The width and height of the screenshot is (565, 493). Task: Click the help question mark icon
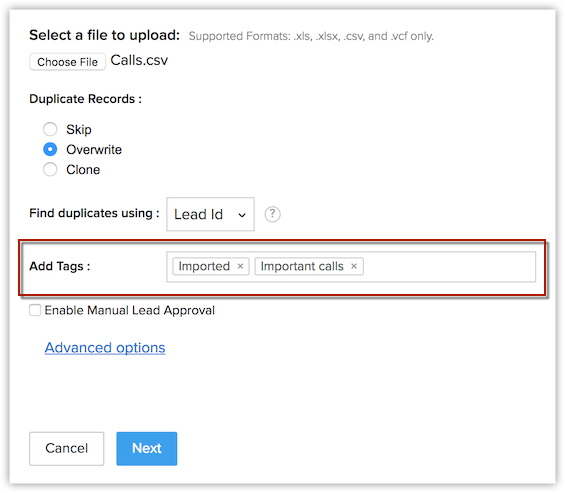pos(272,214)
